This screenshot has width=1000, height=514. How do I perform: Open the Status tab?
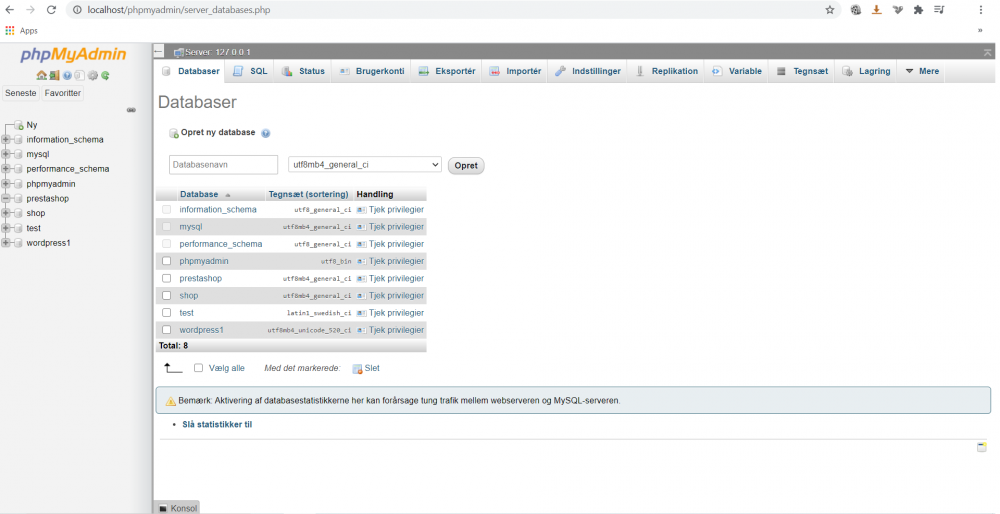pos(304,71)
